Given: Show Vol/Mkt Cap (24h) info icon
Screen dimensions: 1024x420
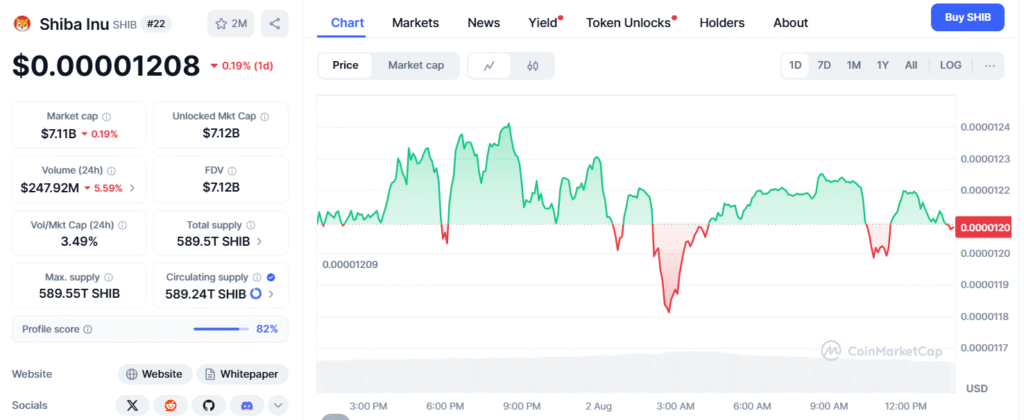Looking at the screenshot, I should (x=122, y=225).
